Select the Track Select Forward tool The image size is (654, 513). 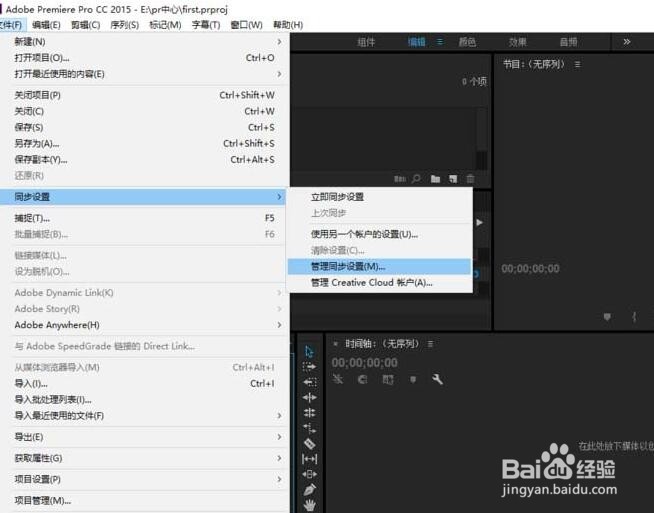click(309, 367)
